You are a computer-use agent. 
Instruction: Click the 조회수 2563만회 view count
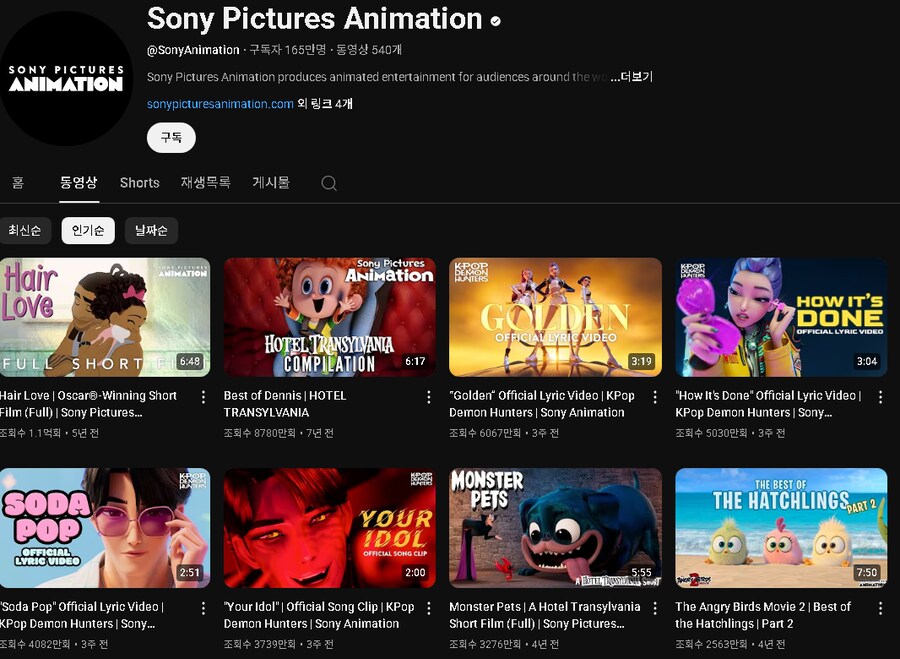(711, 644)
